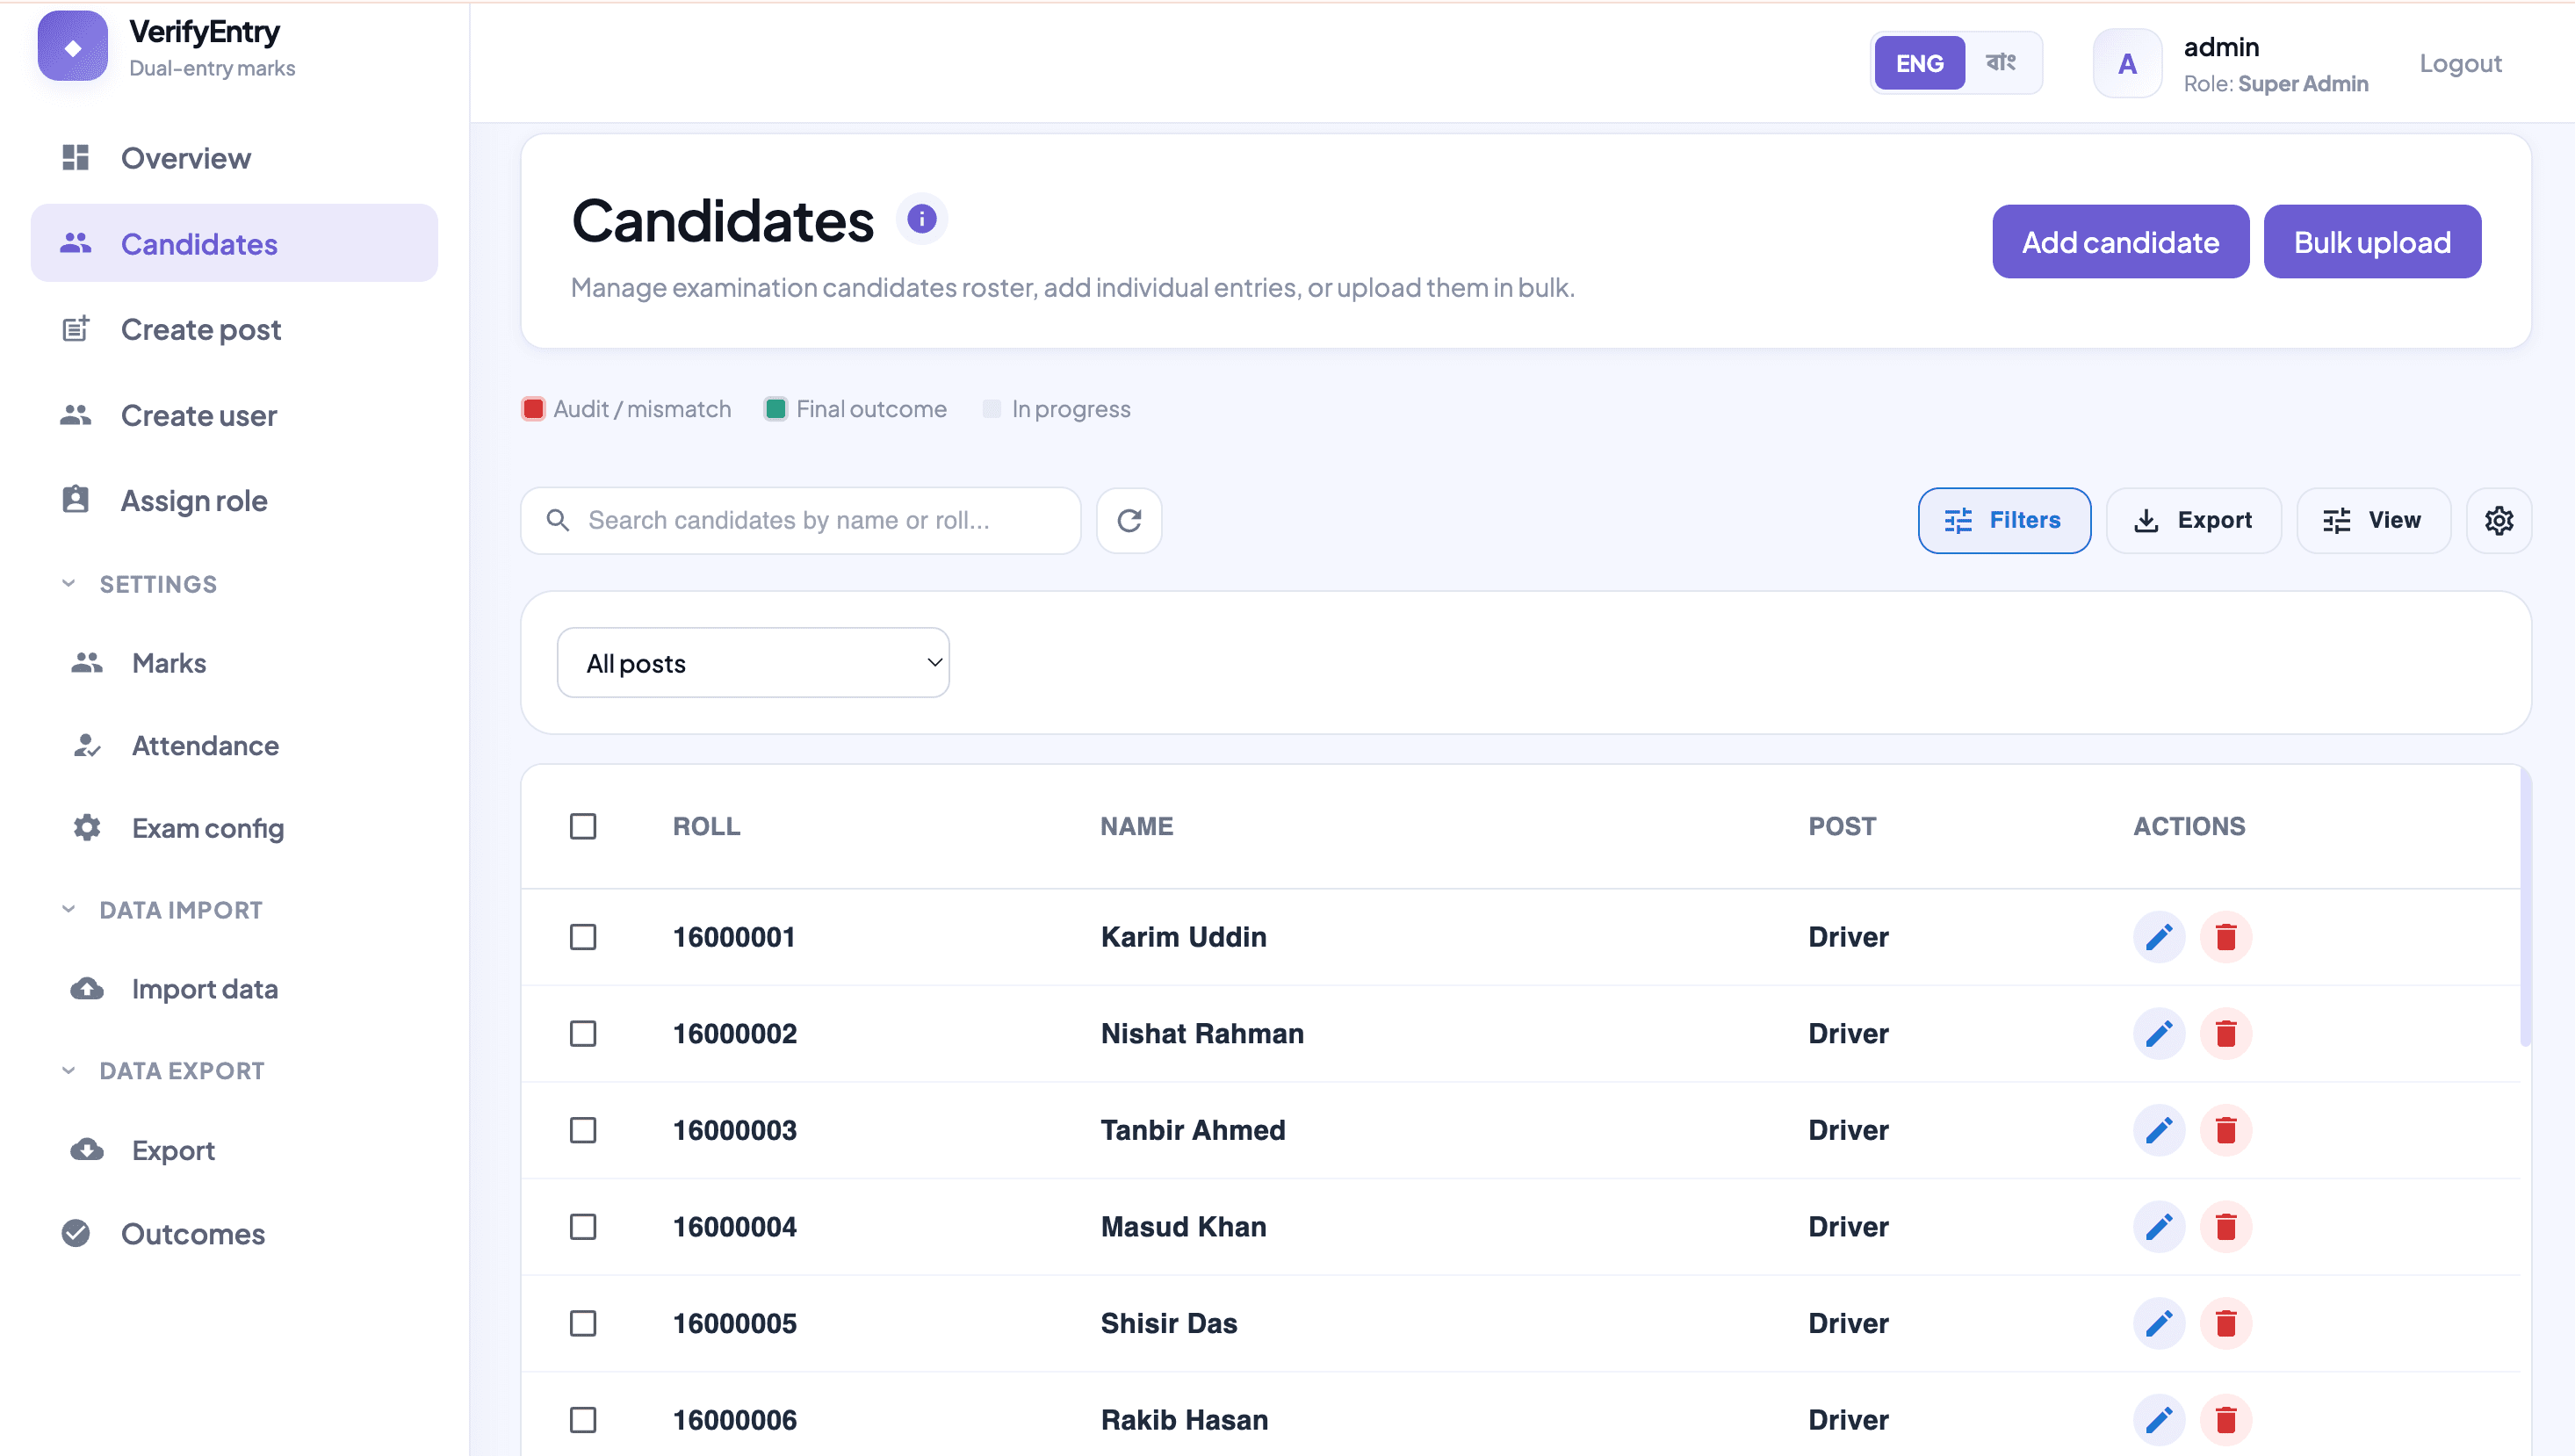Viewport: 2575px width, 1456px height.
Task: Open the All posts dropdown
Action: (753, 663)
